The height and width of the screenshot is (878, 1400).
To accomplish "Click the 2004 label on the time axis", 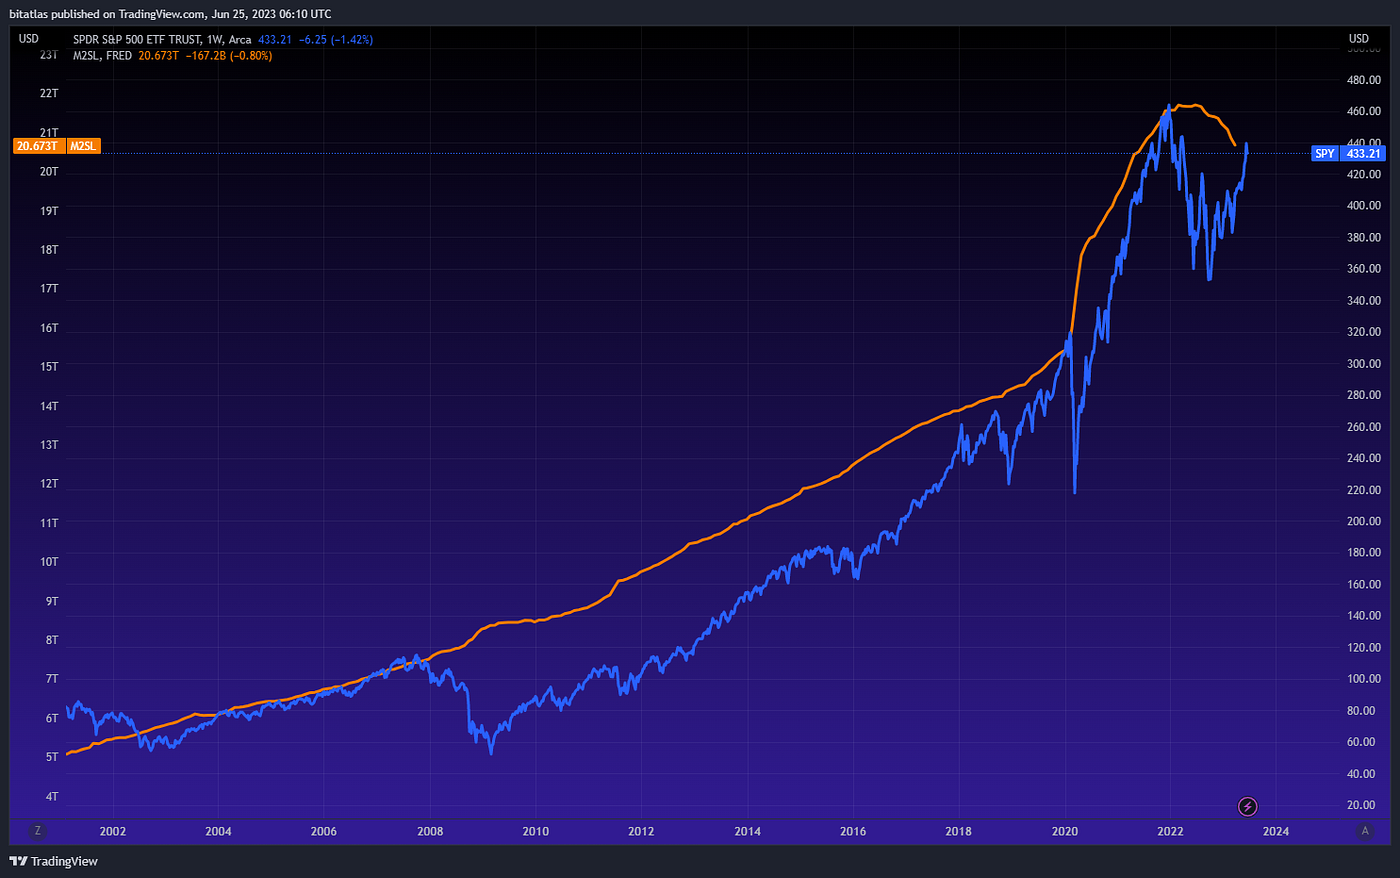I will [x=218, y=831].
